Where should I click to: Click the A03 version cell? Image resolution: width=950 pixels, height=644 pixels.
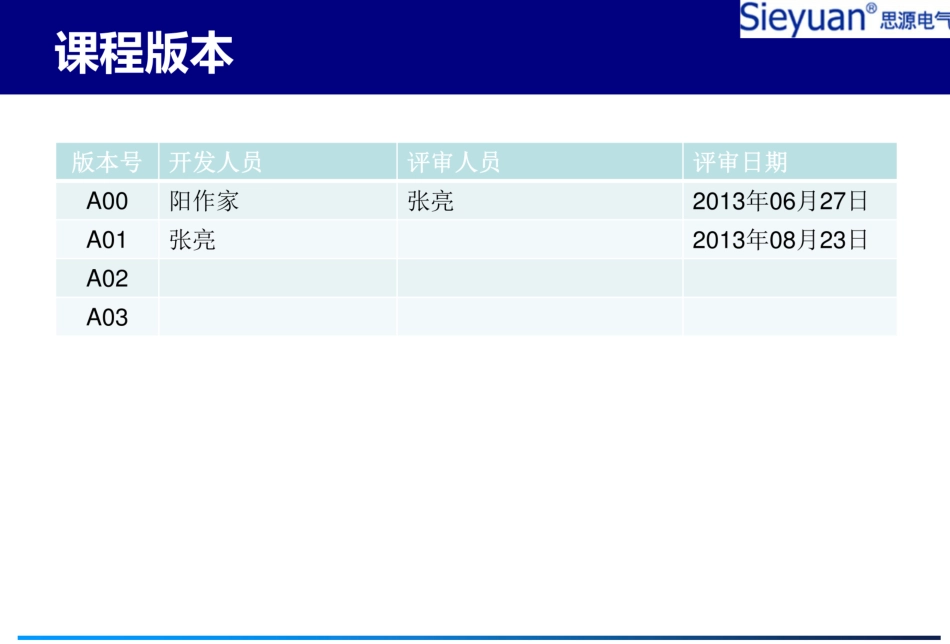(107, 317)
